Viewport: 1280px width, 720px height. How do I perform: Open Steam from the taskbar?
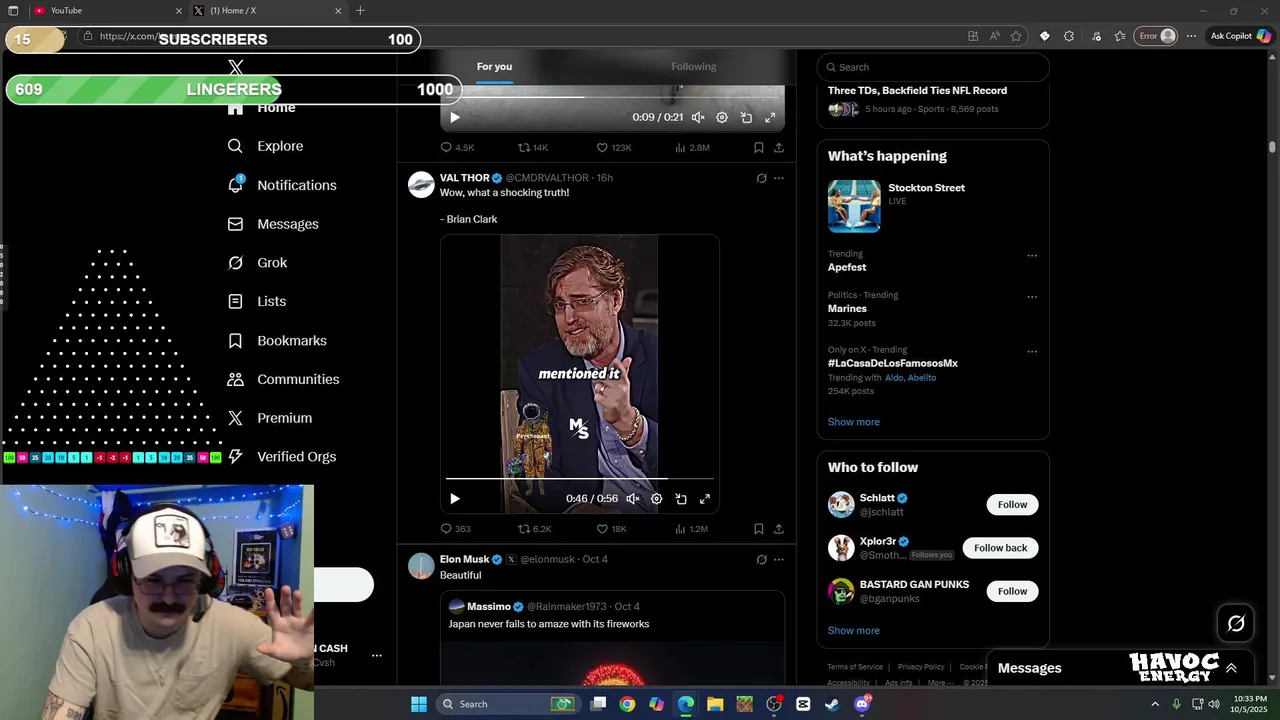[x=832, y=704]
